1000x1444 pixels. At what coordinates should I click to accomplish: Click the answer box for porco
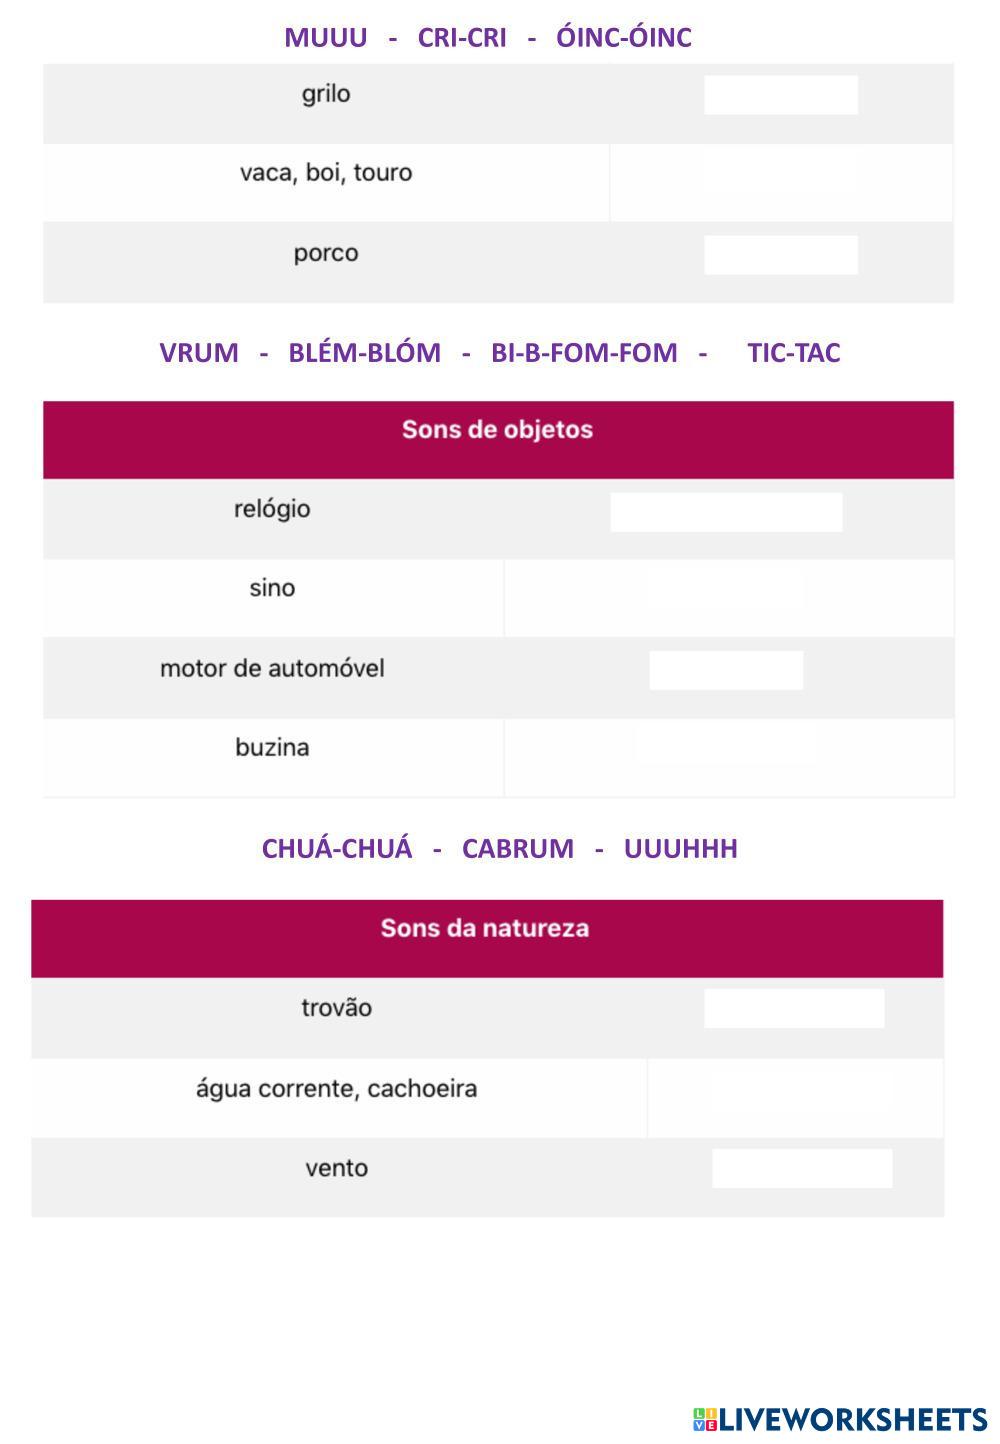click(x=780, y=255)
